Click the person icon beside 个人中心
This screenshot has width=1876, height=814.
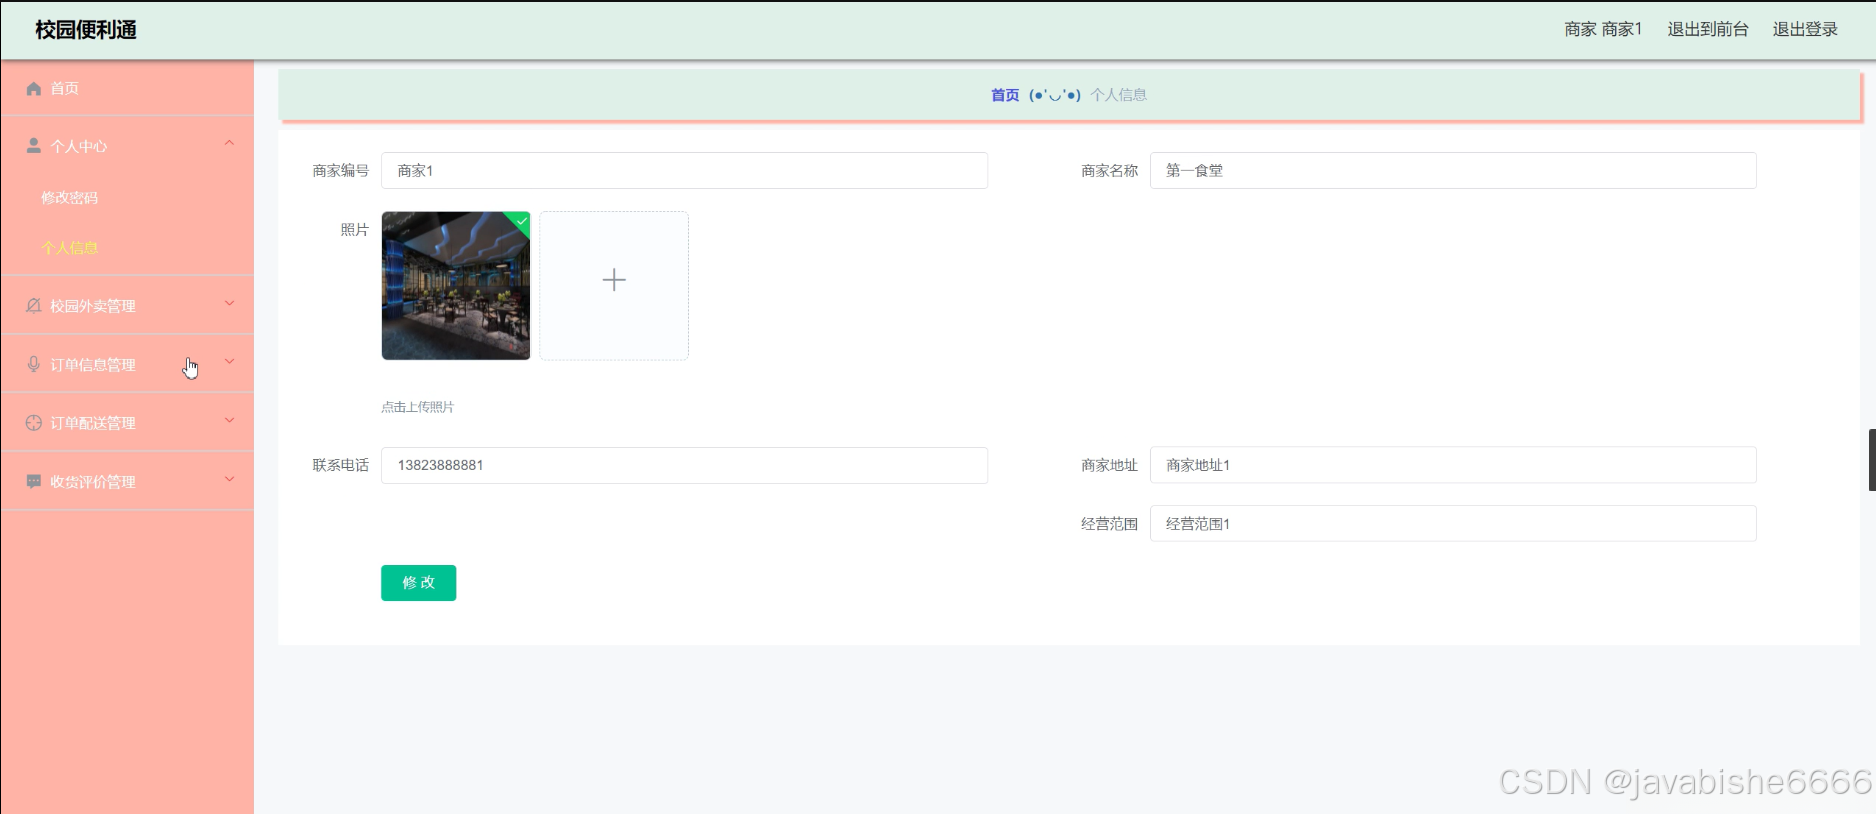click(34, 146)
